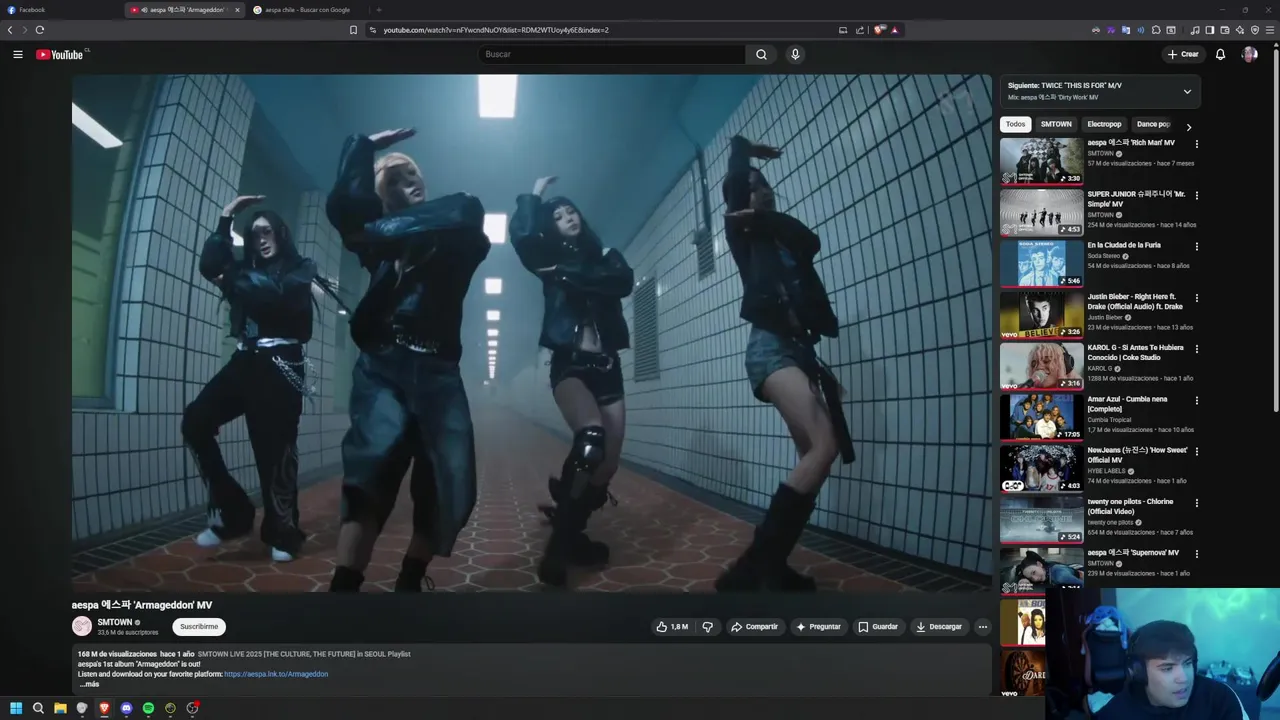Show more filter chips with right arrow
This screenshot has width=1280, height=720.
coord(1188,127)
